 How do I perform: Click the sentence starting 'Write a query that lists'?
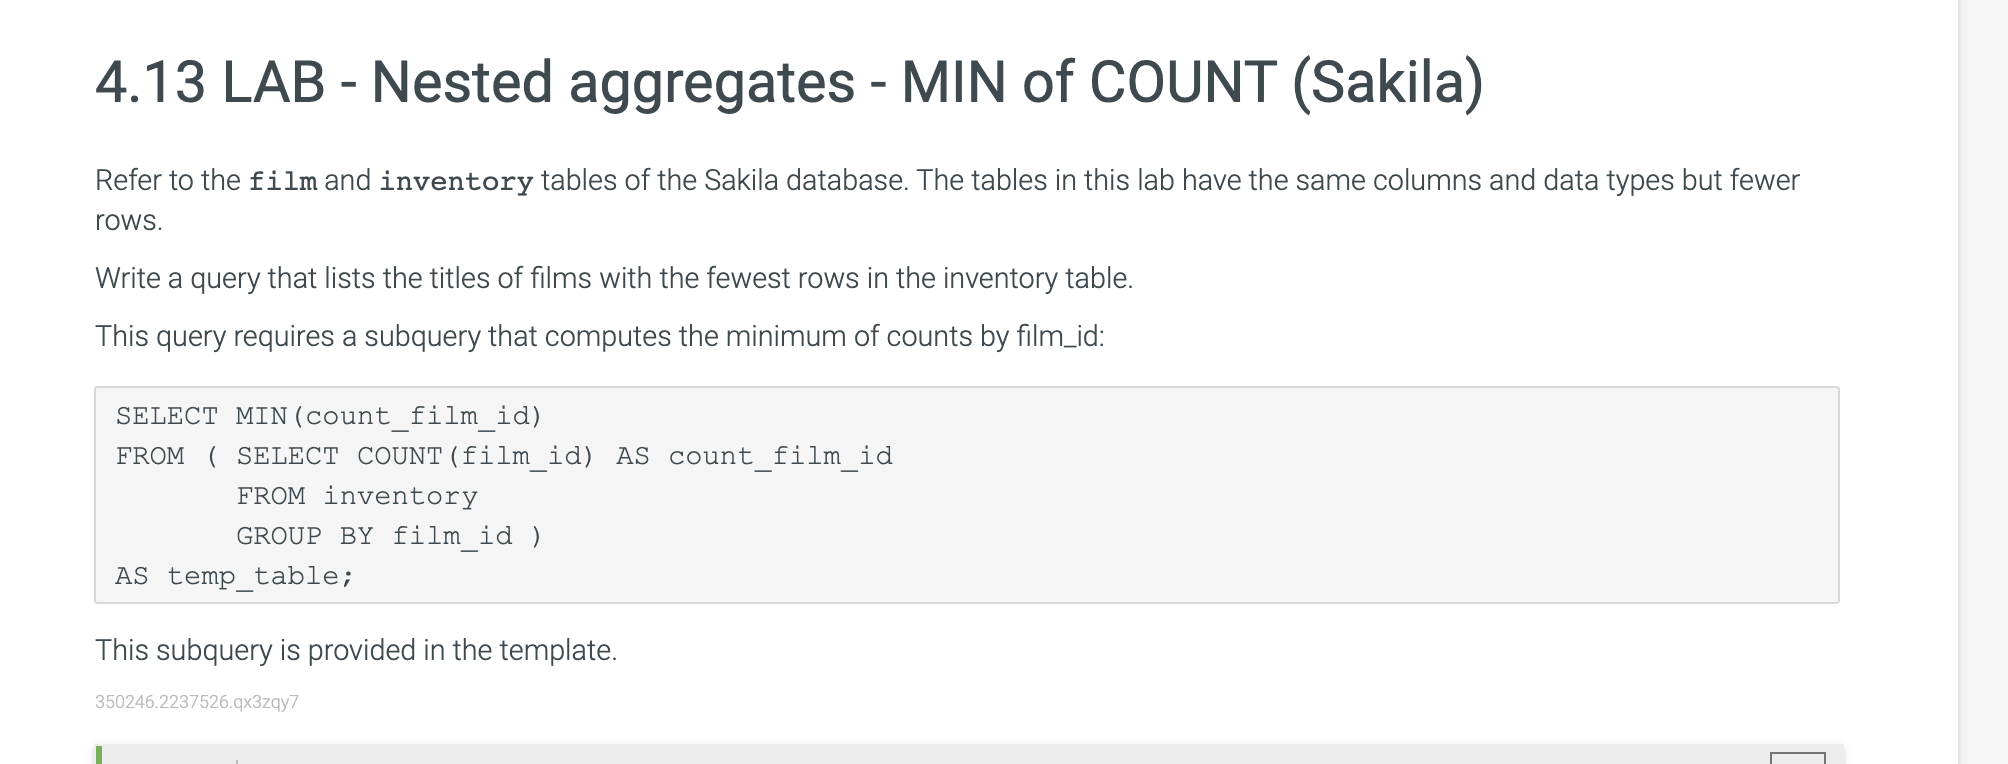pos(614,278)
